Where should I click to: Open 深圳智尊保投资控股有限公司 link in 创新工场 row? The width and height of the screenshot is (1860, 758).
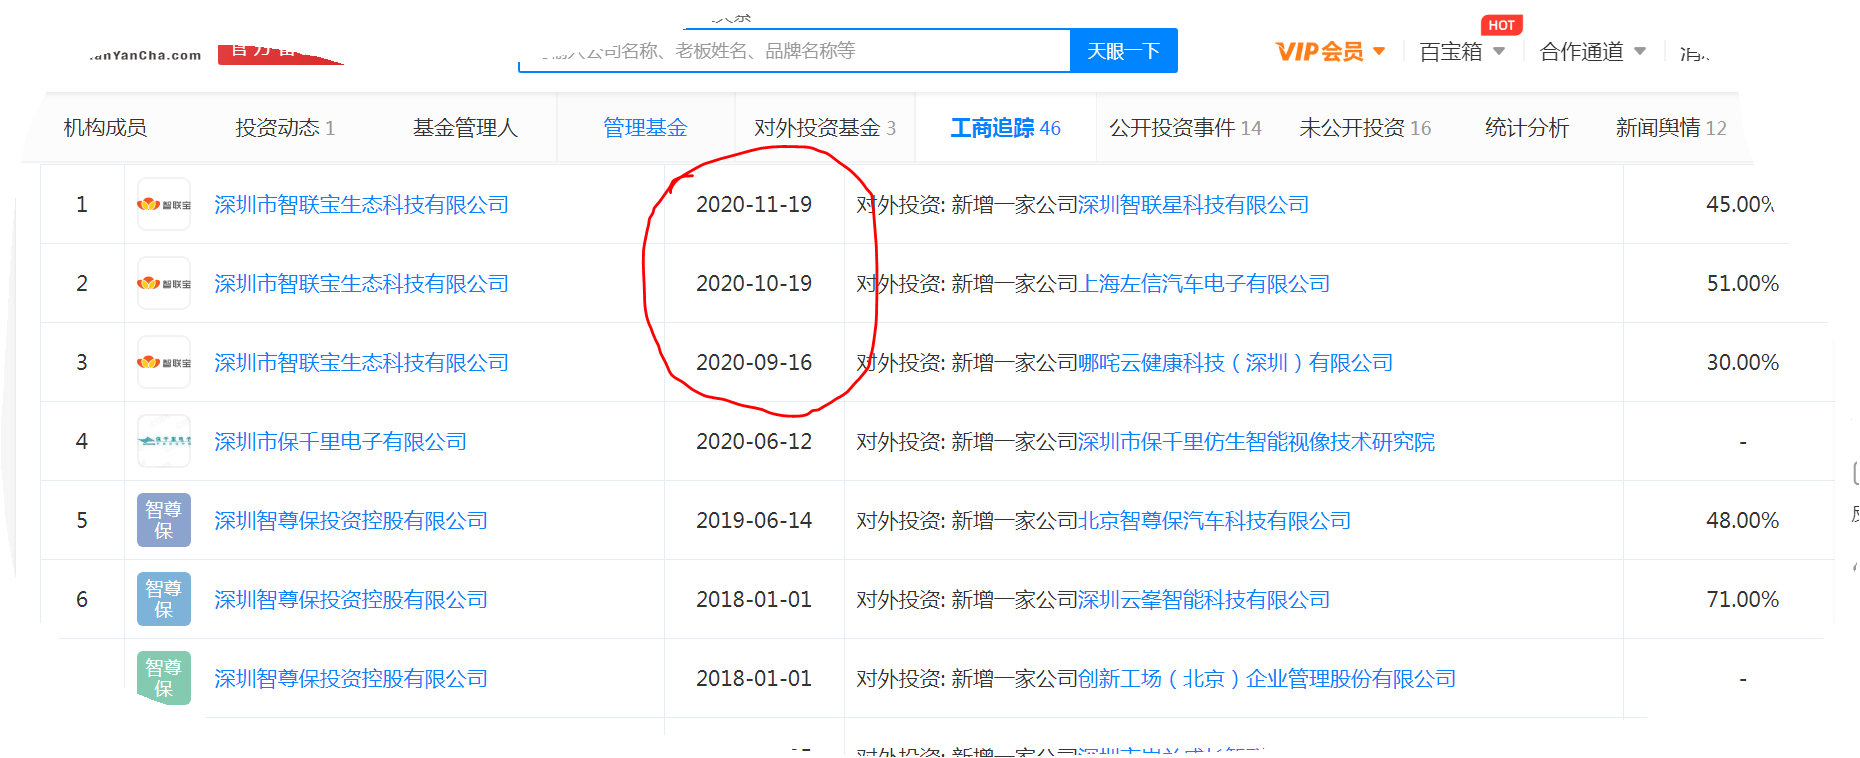click(x=351, y=679)
